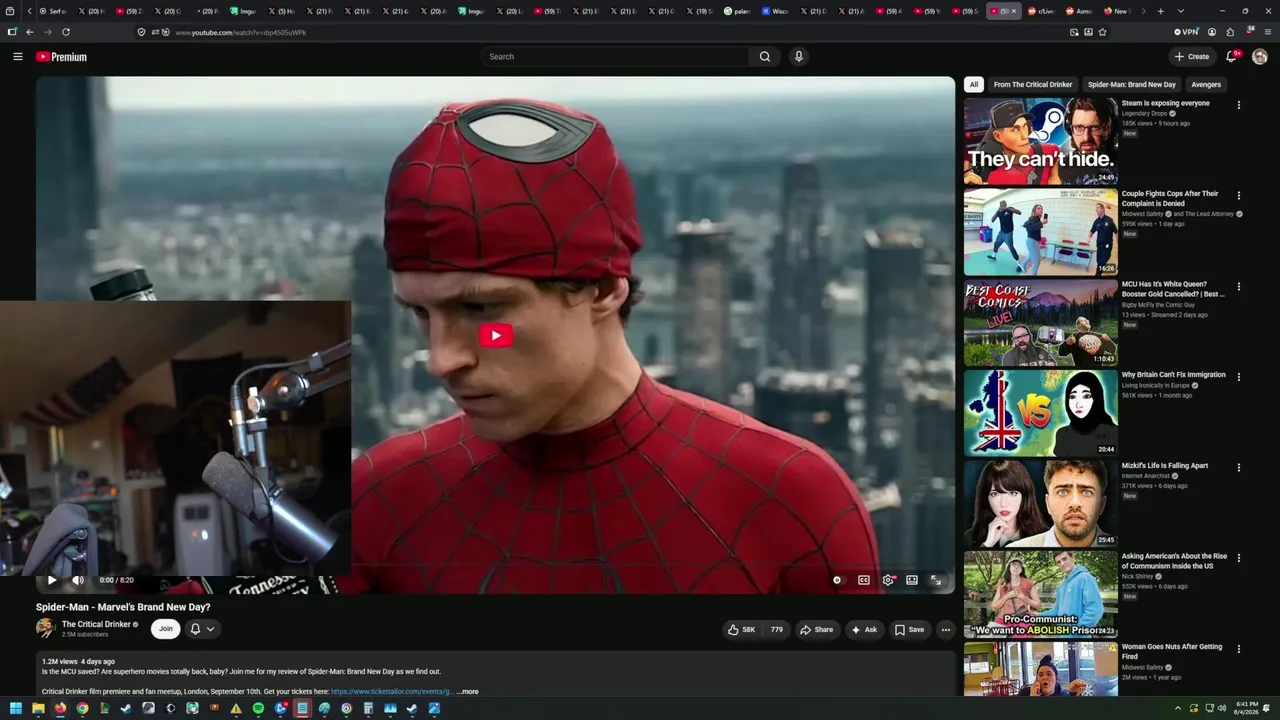The image size is (1280, 720).
Task: Select Spider-Man: Brand New Day chip
Action: [x=1132, y=85]
